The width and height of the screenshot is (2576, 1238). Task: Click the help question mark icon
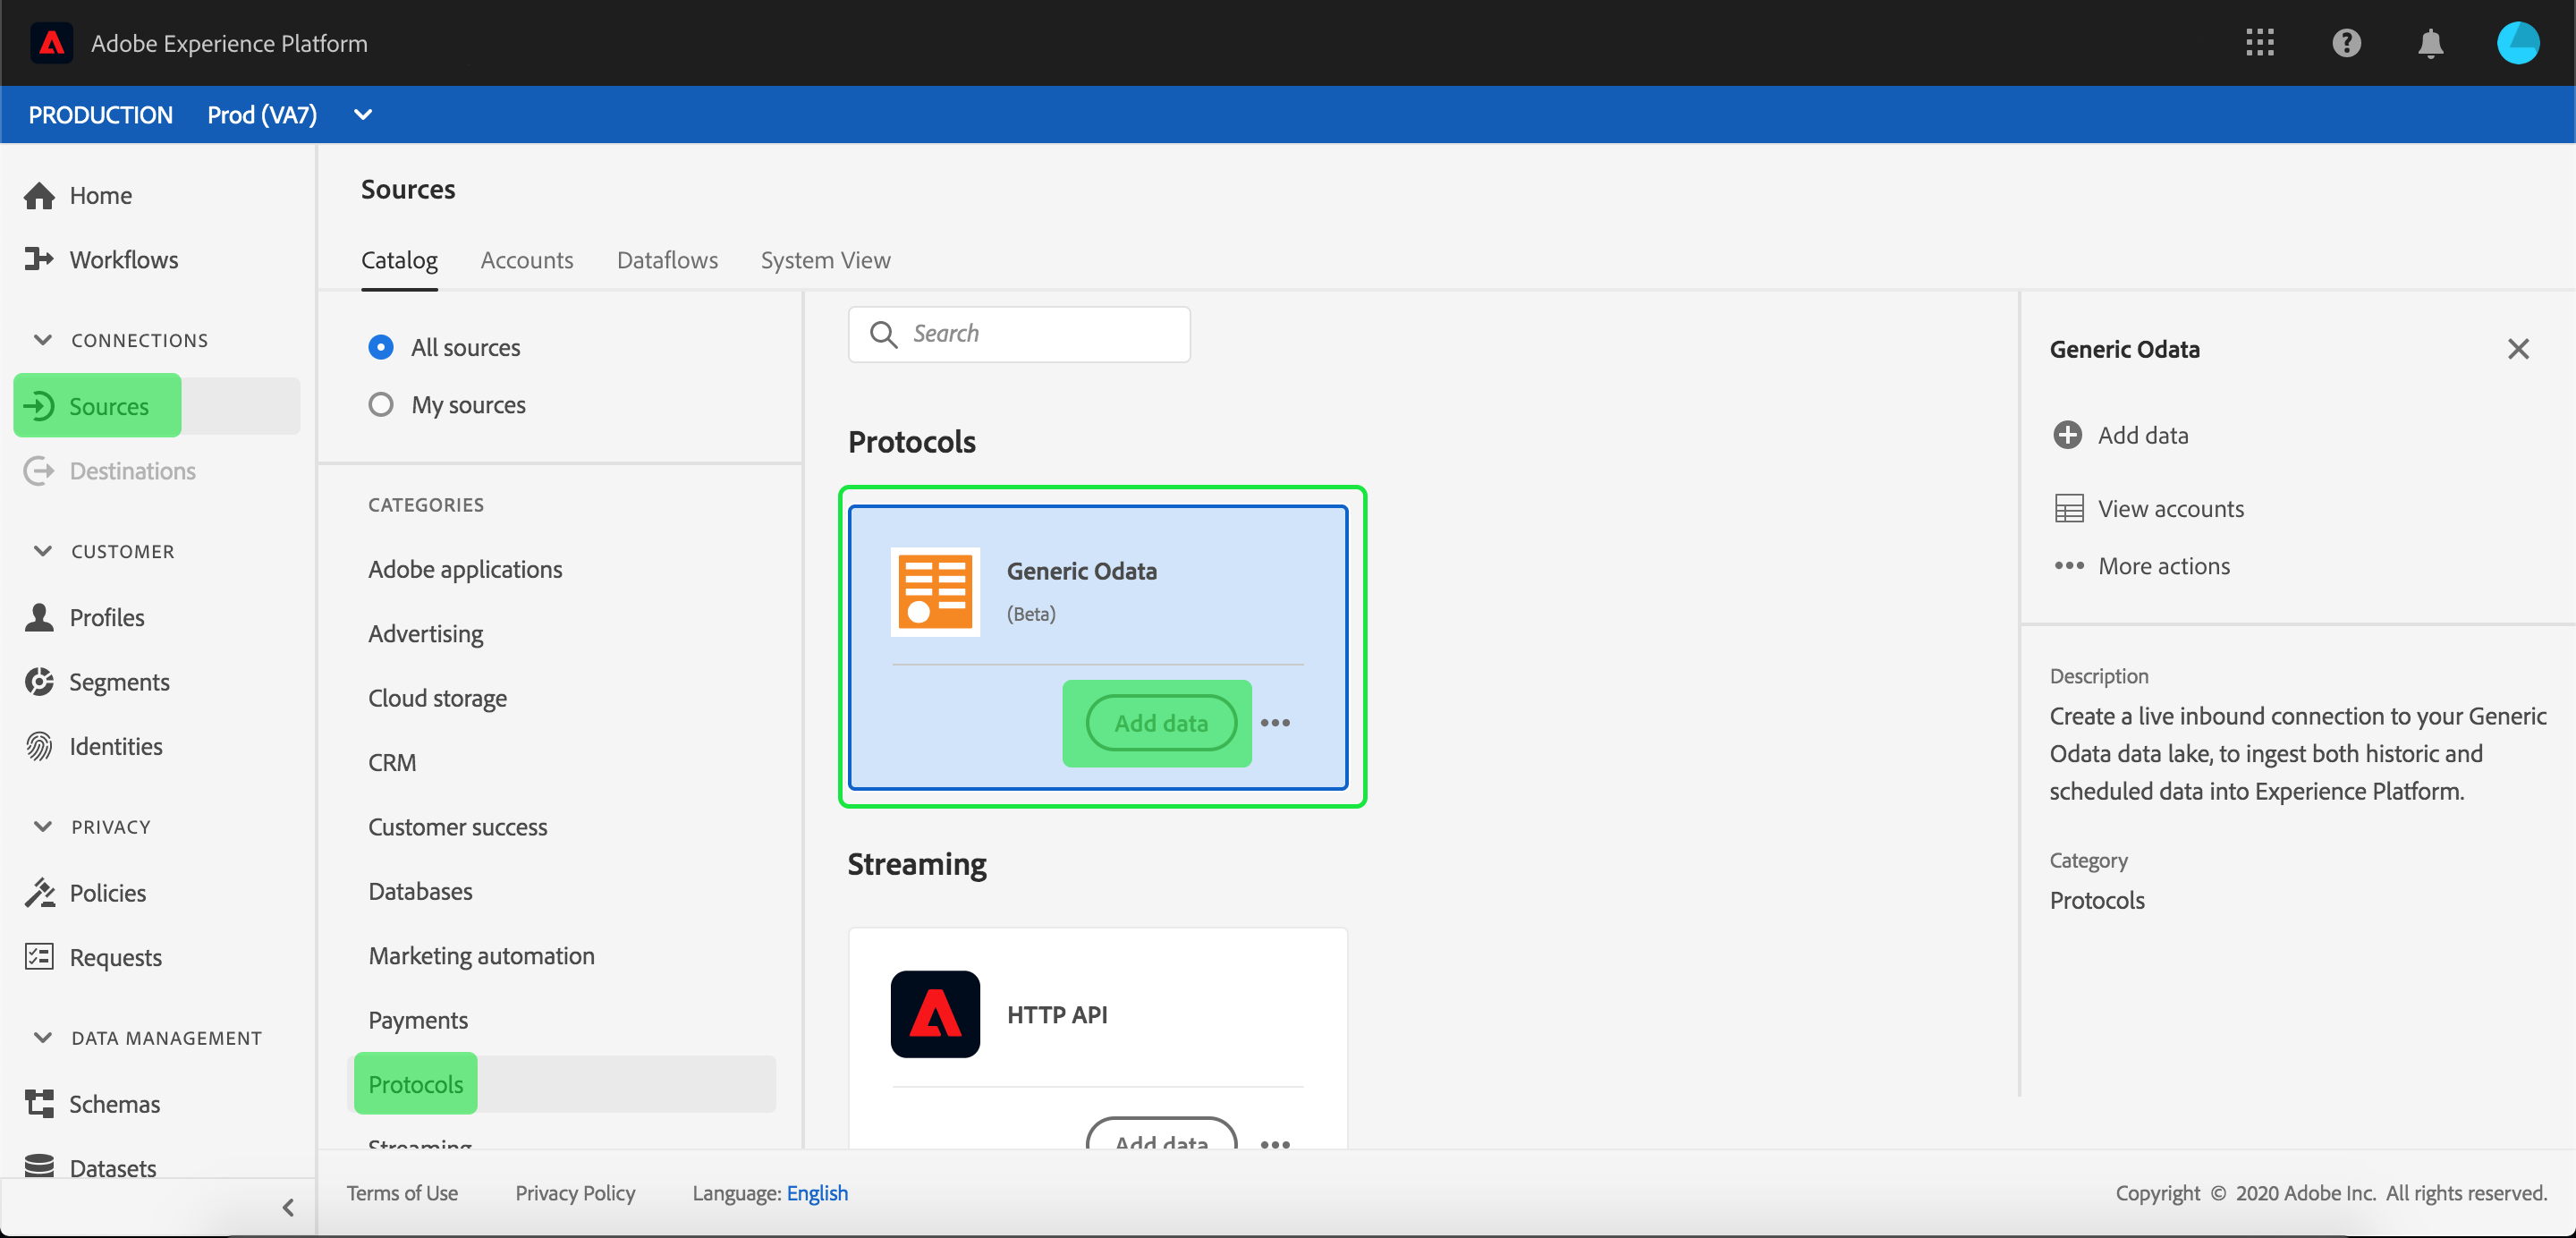2345,43
